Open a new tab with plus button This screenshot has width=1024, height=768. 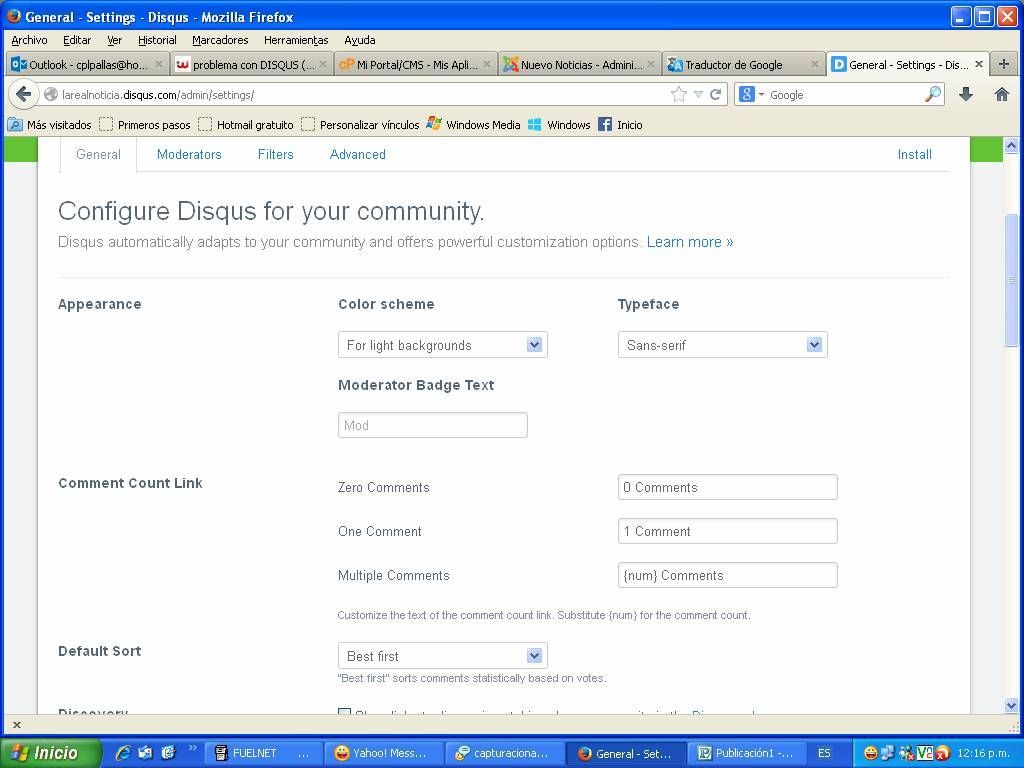click(x=1004, y=64)
